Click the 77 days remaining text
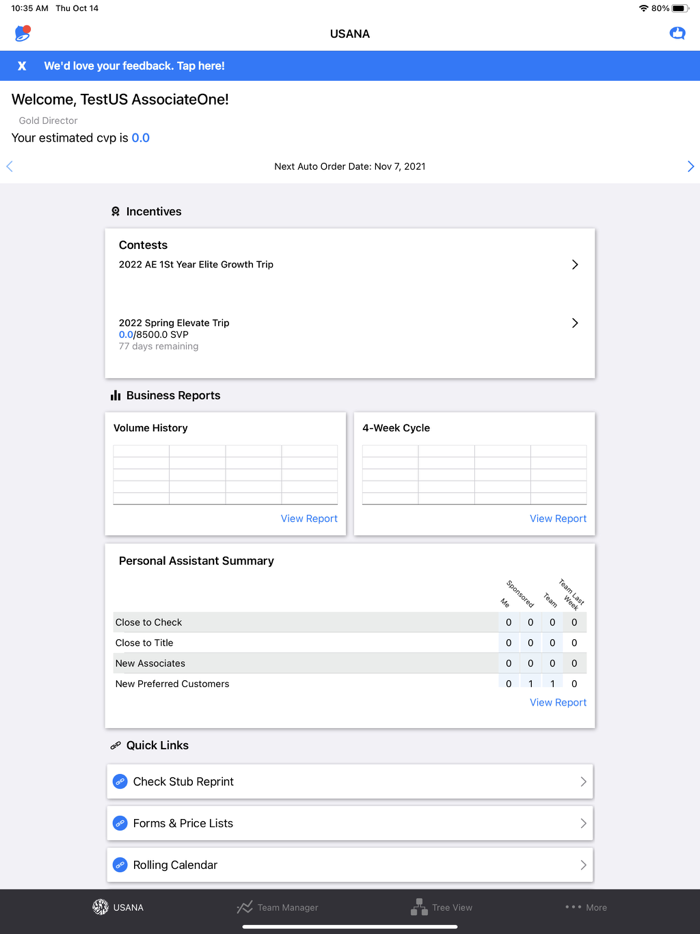This screenshot has width=700, height=934. click(158, 346)
